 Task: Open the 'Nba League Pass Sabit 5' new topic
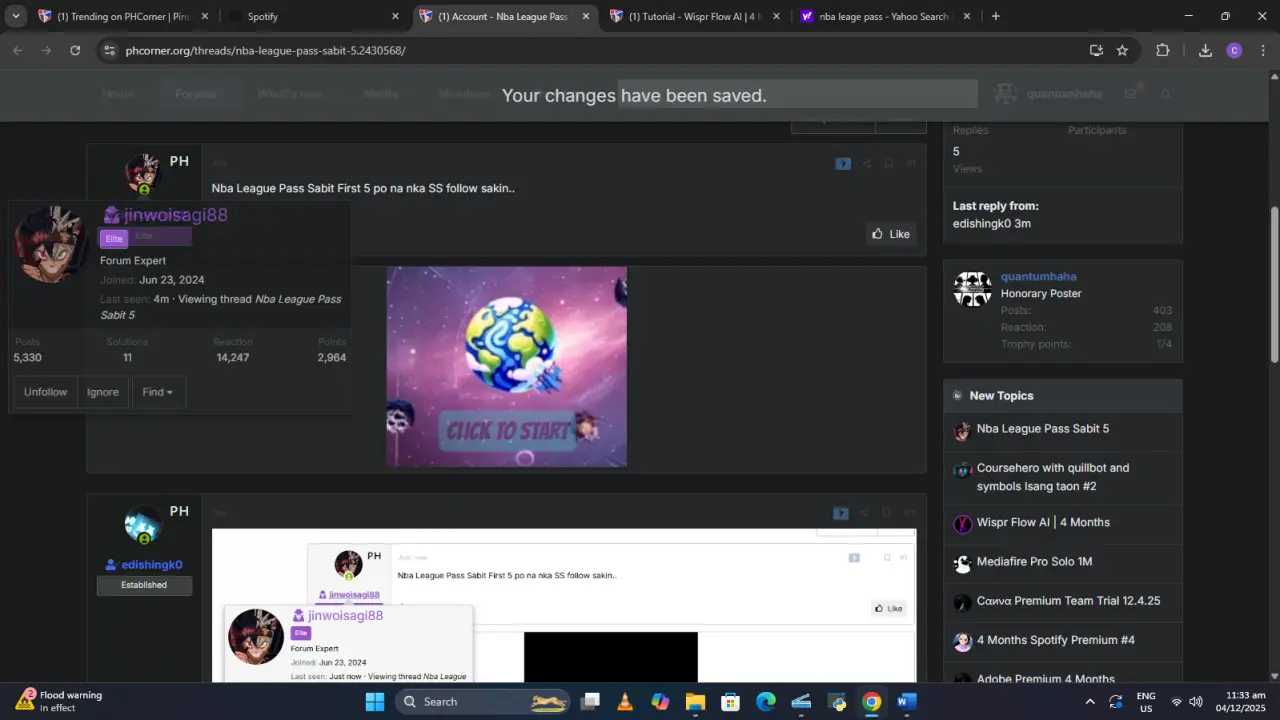point(1043,429)
